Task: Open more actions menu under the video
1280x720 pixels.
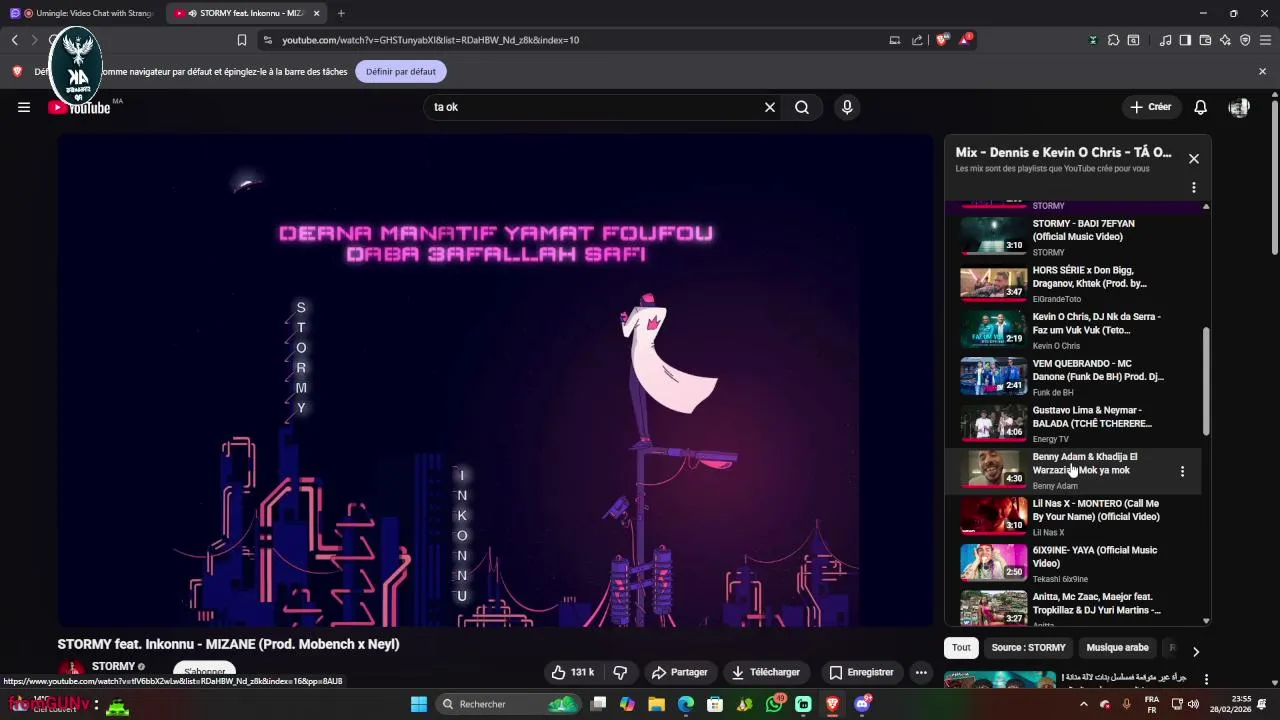Action: 921,672
